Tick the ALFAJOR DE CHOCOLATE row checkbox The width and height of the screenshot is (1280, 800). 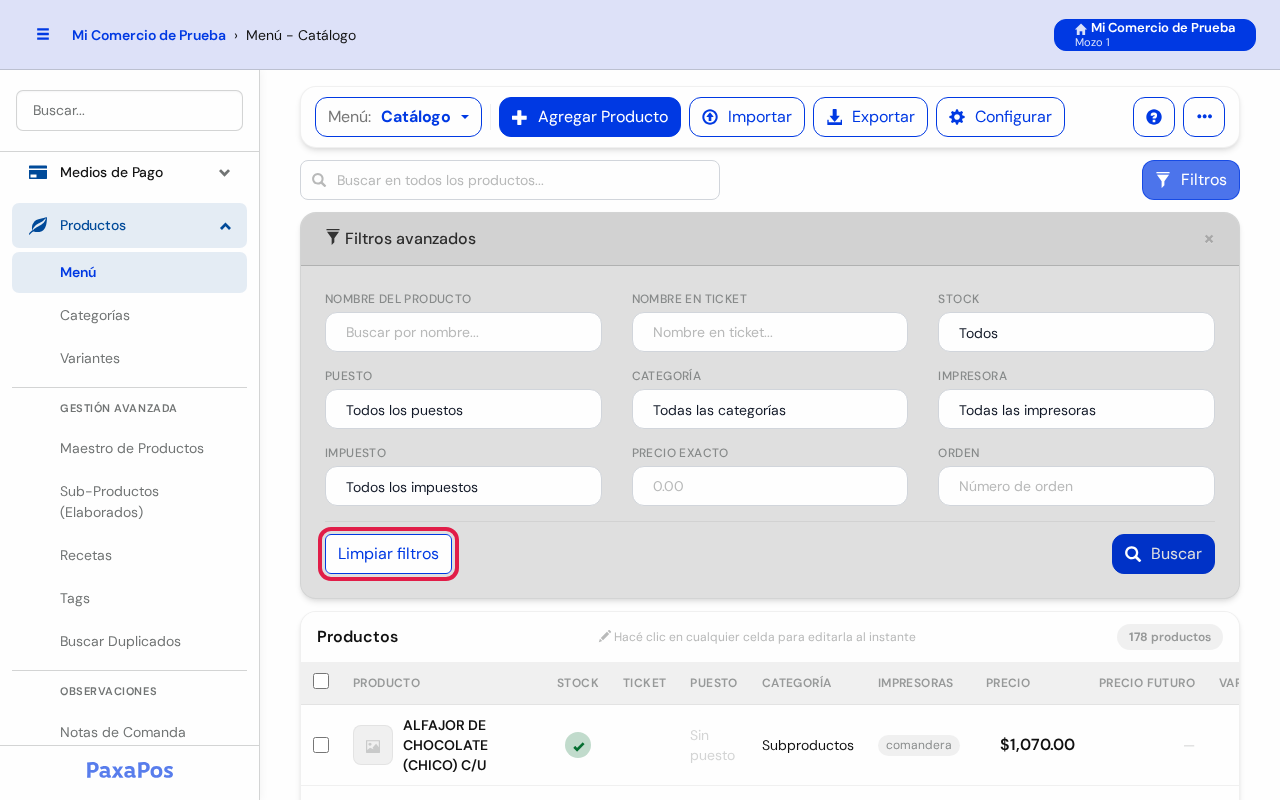point(321,745)
